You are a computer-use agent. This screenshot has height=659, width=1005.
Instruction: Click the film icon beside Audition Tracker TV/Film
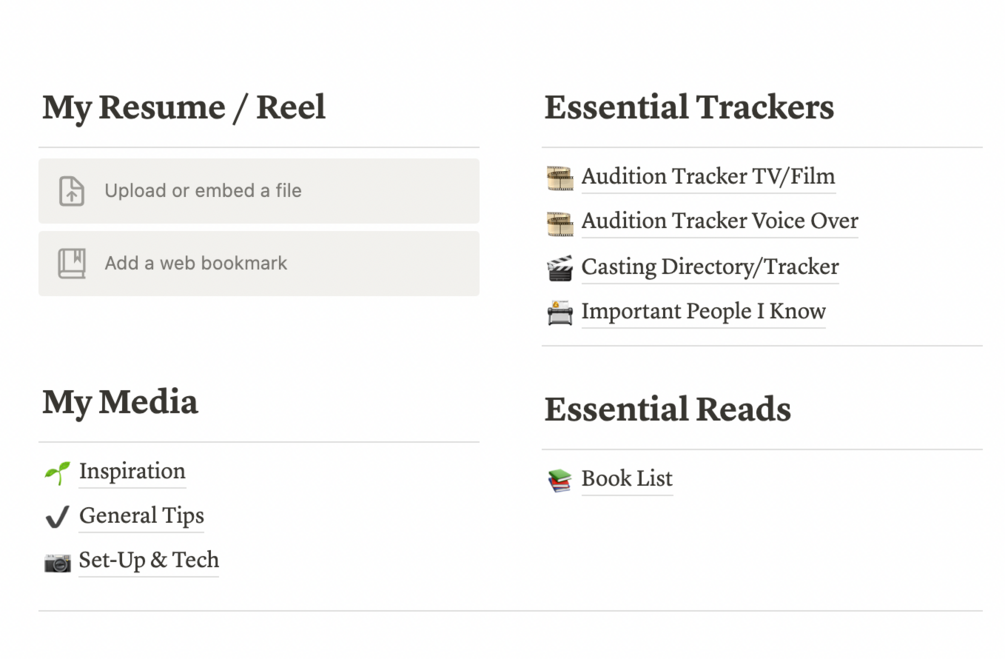pos(560,178)
